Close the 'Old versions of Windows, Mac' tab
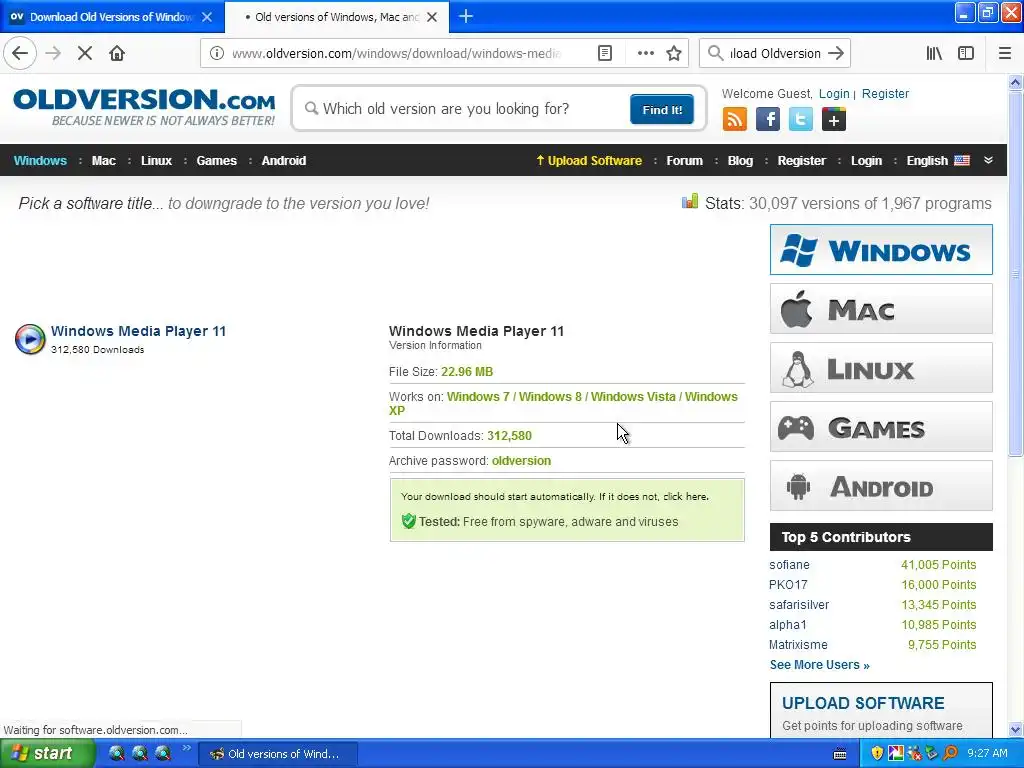This screenshot has width=1024, height=768. coord(432,17)
